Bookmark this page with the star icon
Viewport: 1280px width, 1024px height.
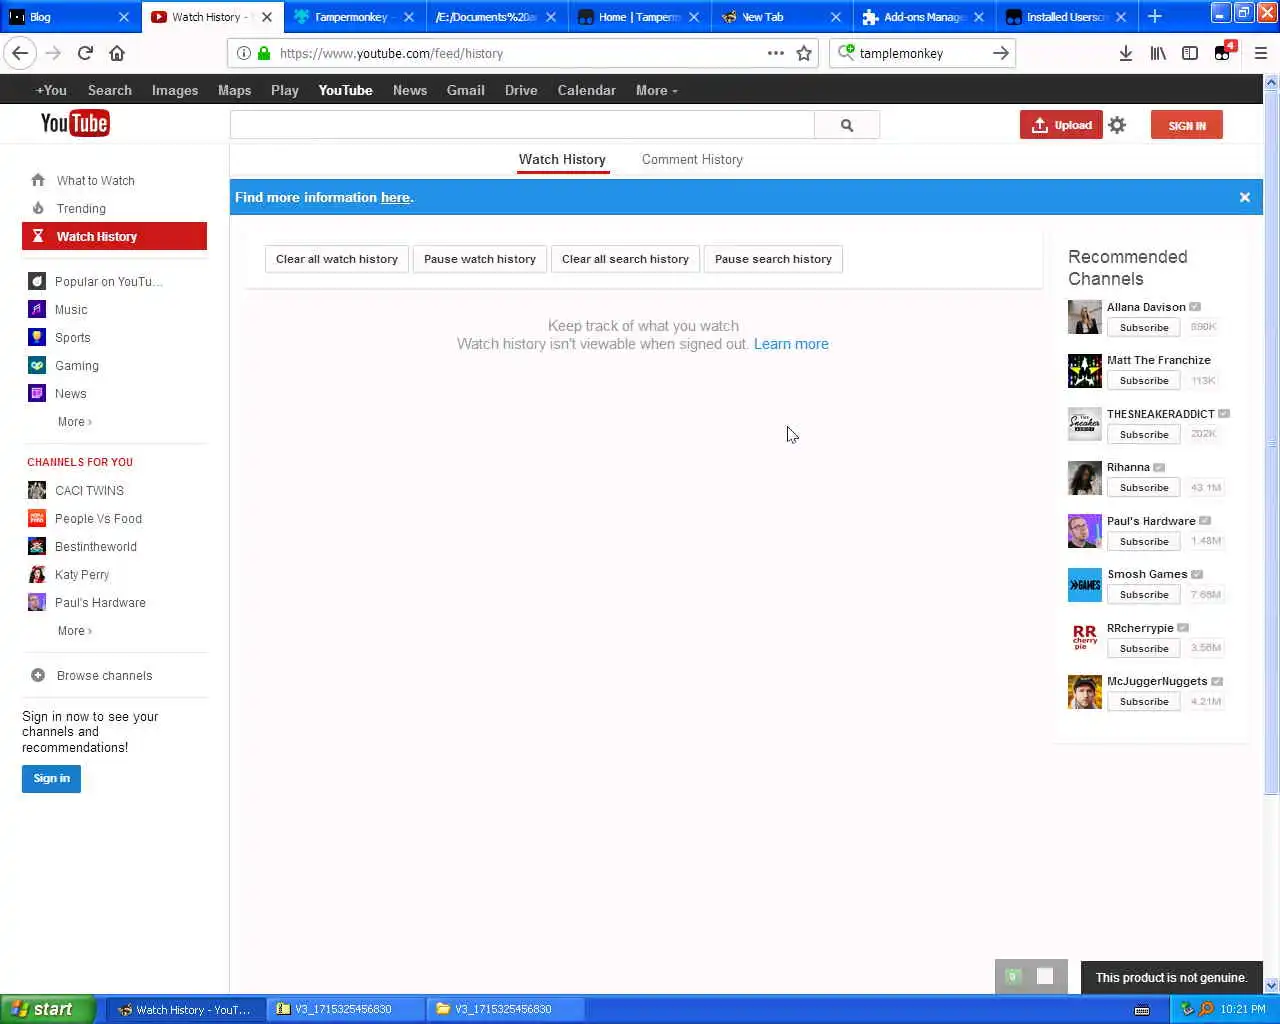[804, 53]
